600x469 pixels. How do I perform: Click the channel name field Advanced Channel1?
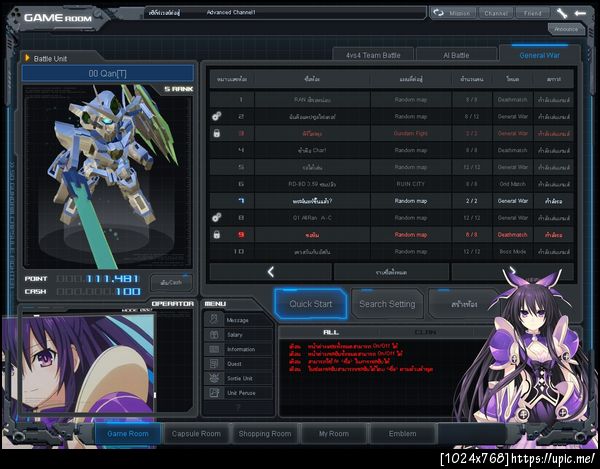coord(231,13)
